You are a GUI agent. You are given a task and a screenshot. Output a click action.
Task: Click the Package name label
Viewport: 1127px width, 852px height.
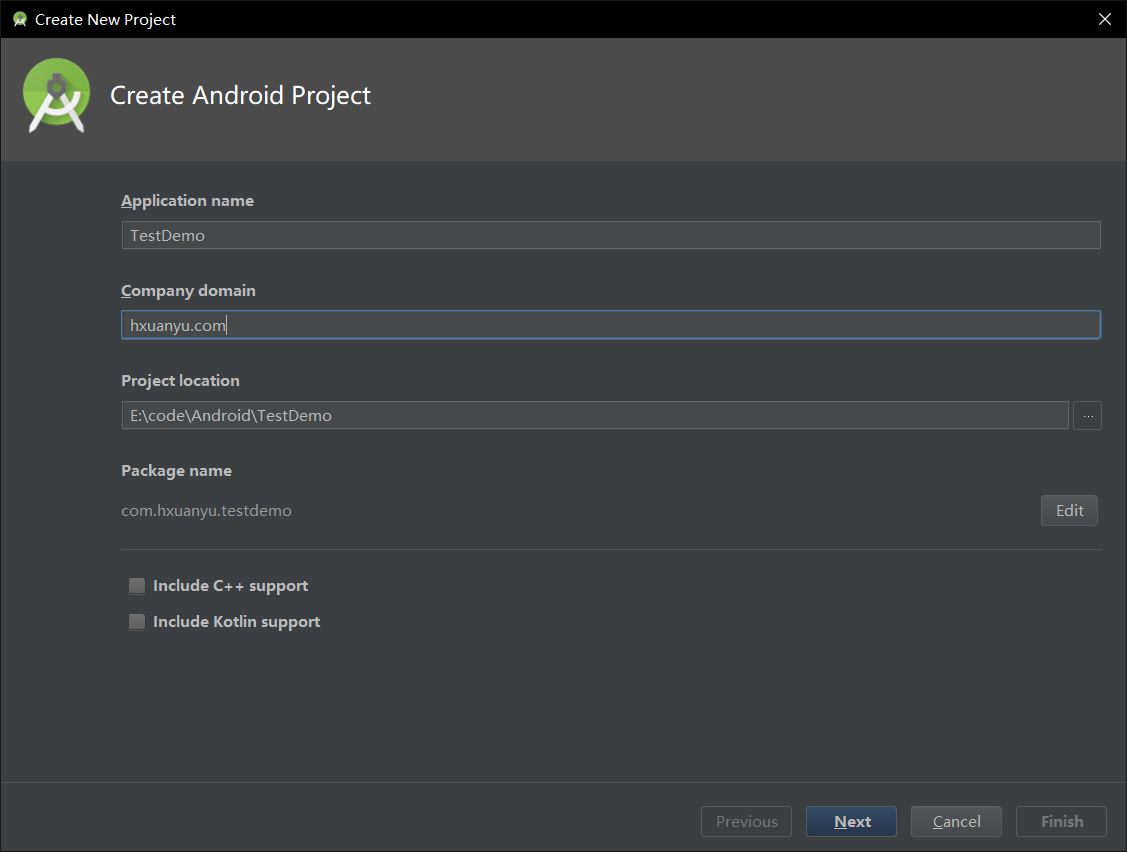point(176,471)
